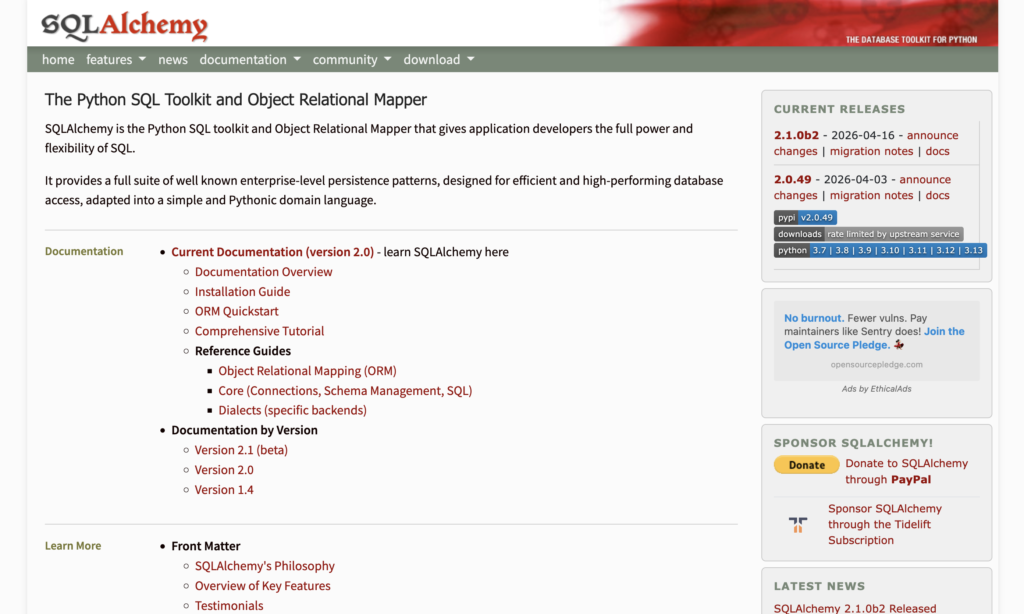
Task: Click the 2.1.0b2 release version
Action: pyautogui.click(x=796, y=135)
